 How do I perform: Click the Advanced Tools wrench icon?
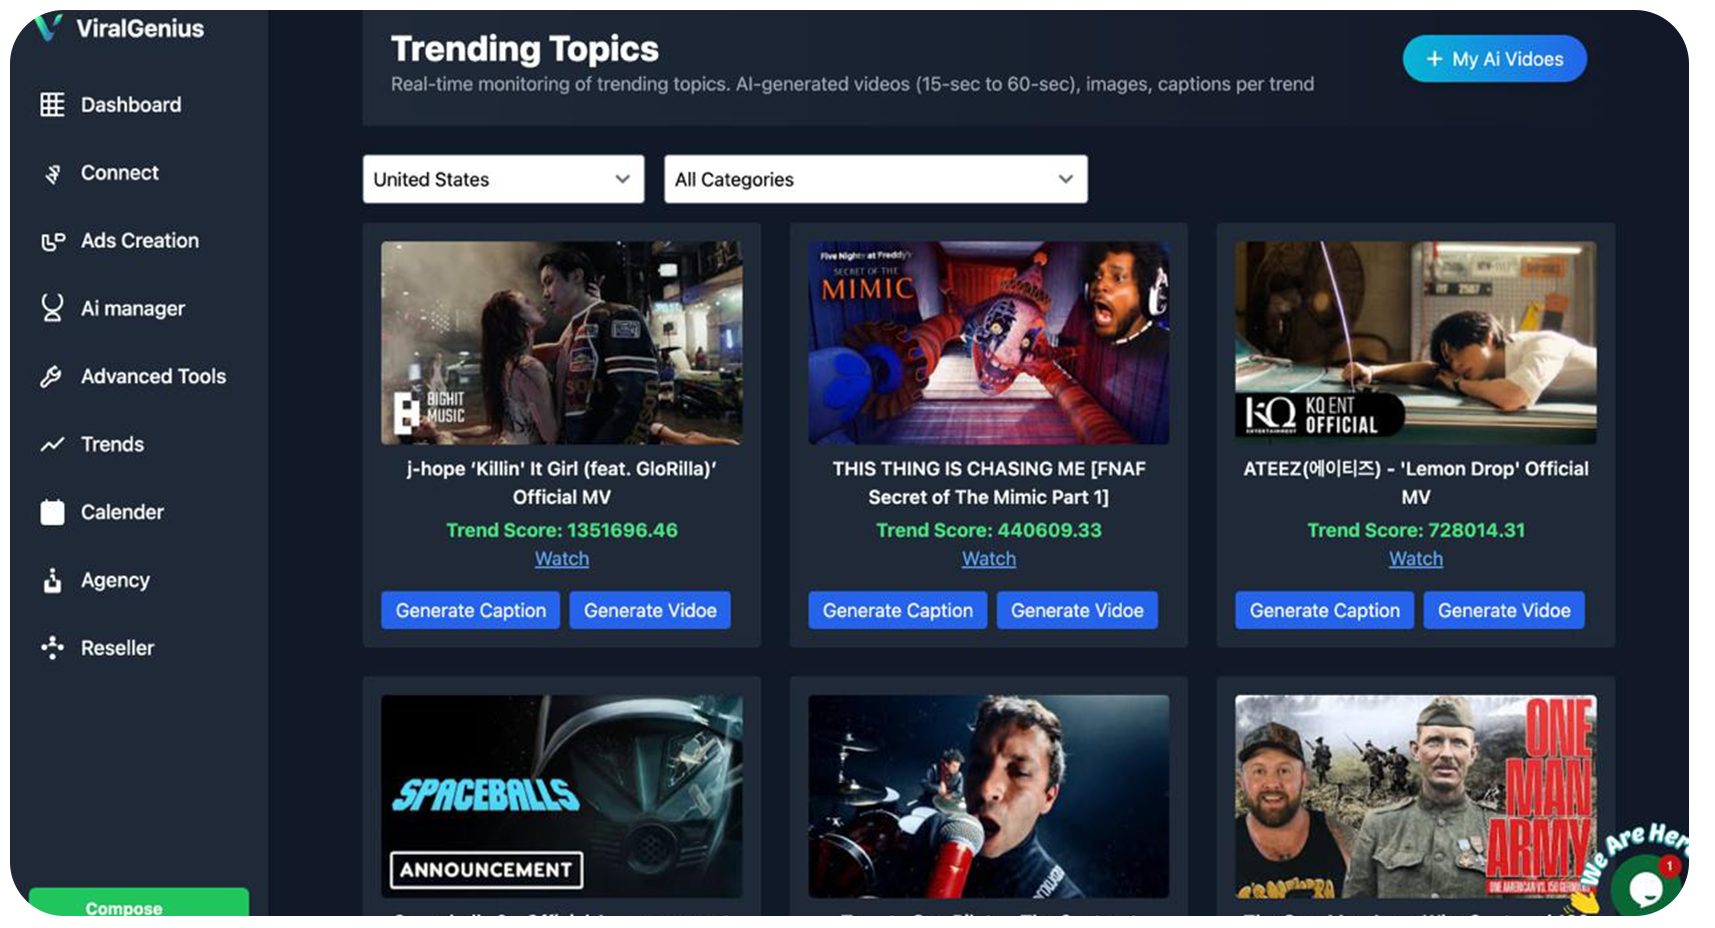[52, 377]
